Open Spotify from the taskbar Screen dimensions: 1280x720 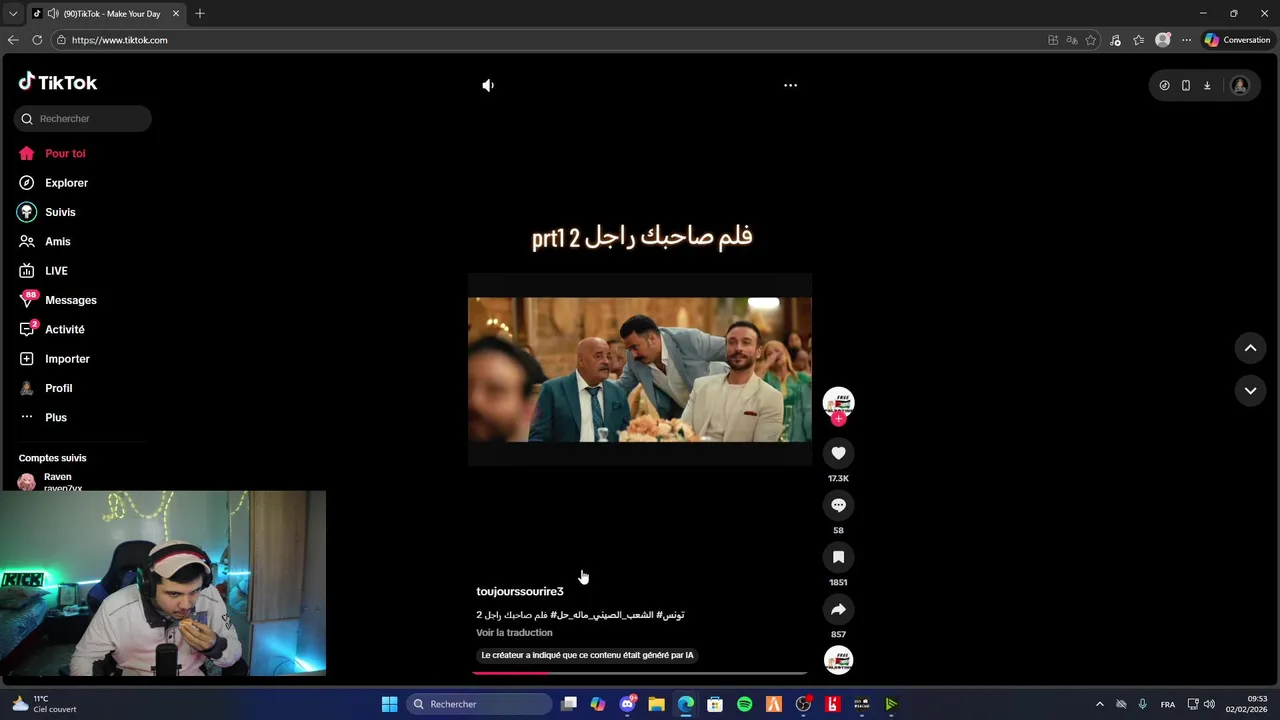pyautogui.click(x=744, y=704)
